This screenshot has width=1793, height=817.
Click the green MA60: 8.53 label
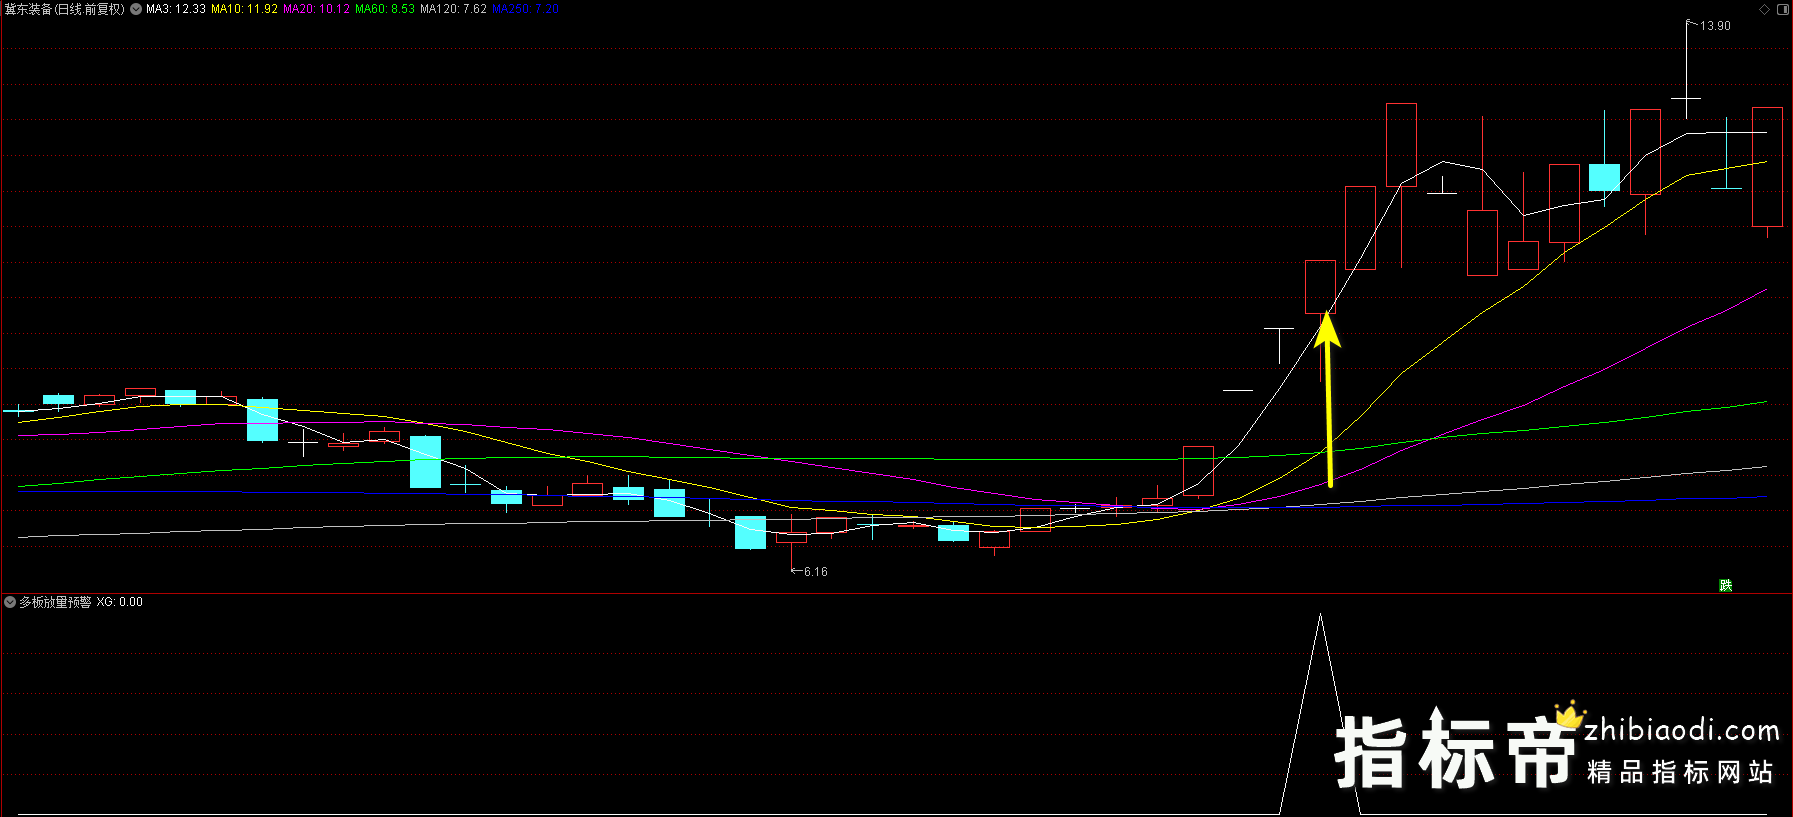click(385, 9)
